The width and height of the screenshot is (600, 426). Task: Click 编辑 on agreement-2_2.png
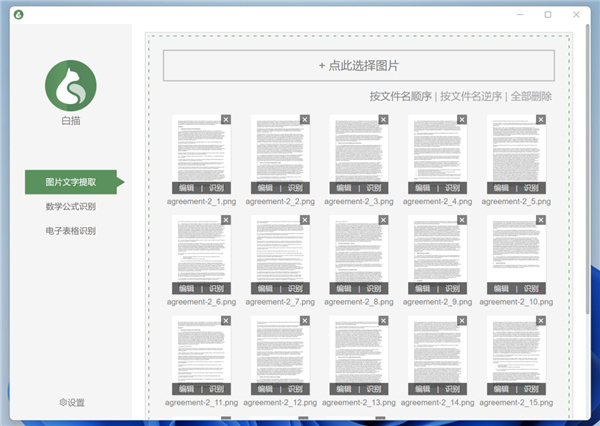click(x=266, y=188)
